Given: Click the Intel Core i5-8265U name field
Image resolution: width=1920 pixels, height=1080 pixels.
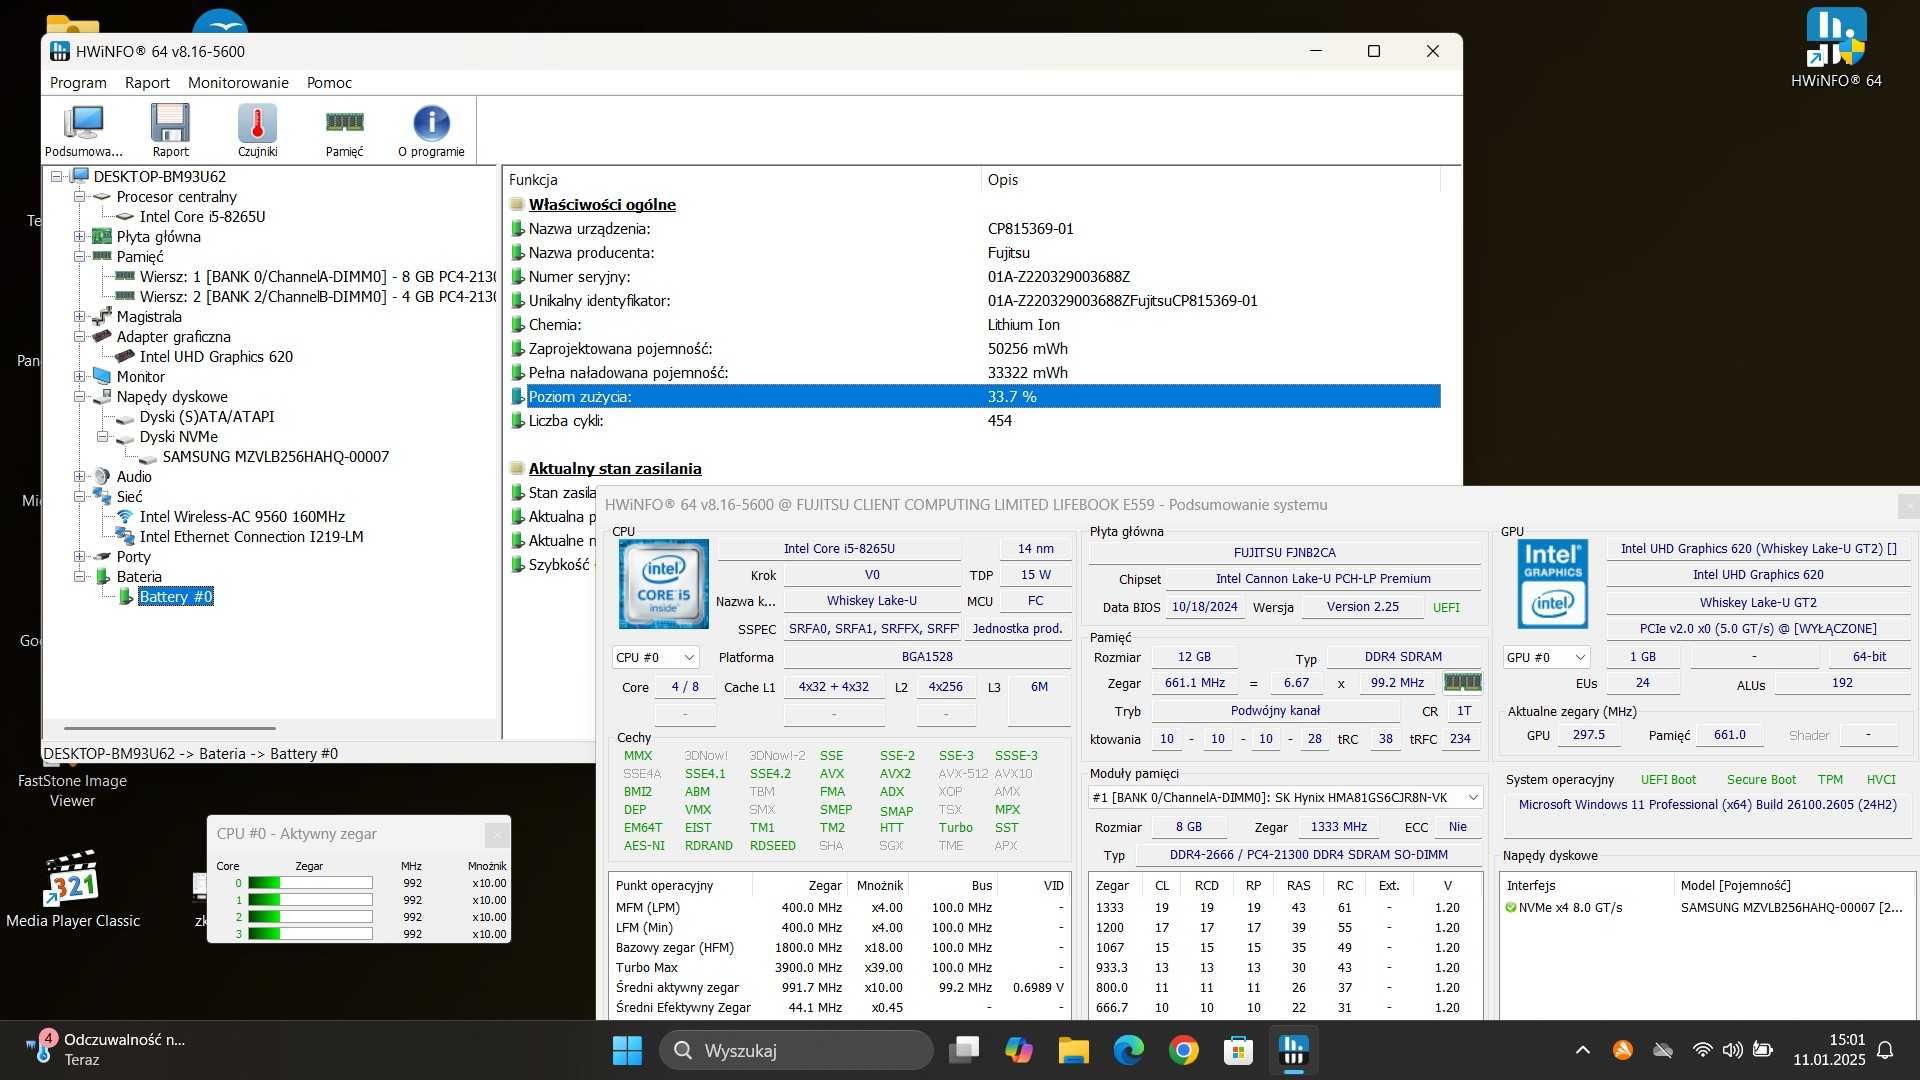Looking at the screenshot, I should [839, 549].
